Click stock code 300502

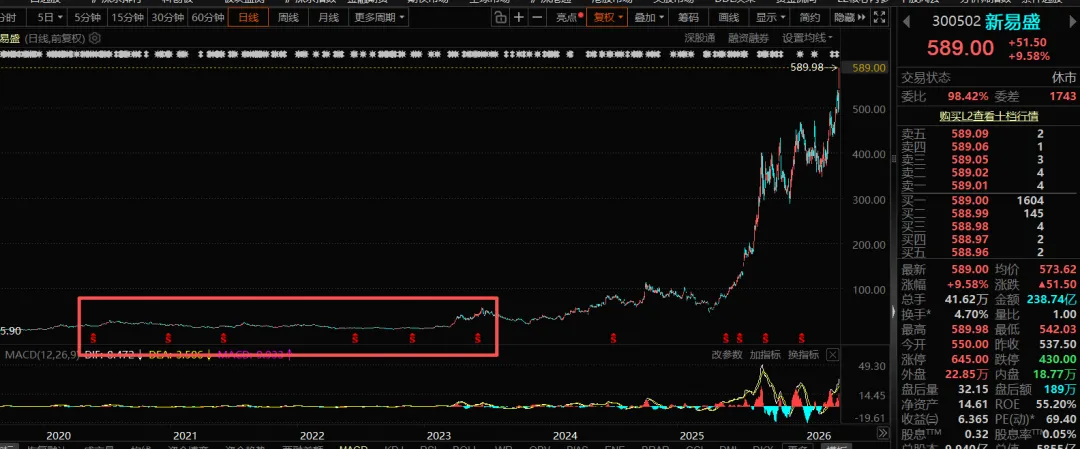point(956,21)
